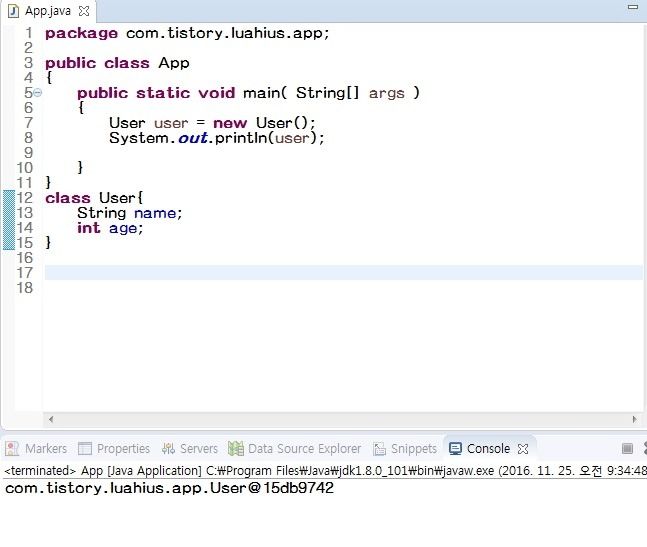Click console output 'com.tistory.luahius.app.User@15db9742'
The image size is (647, 547).
[x=169, y=488]
